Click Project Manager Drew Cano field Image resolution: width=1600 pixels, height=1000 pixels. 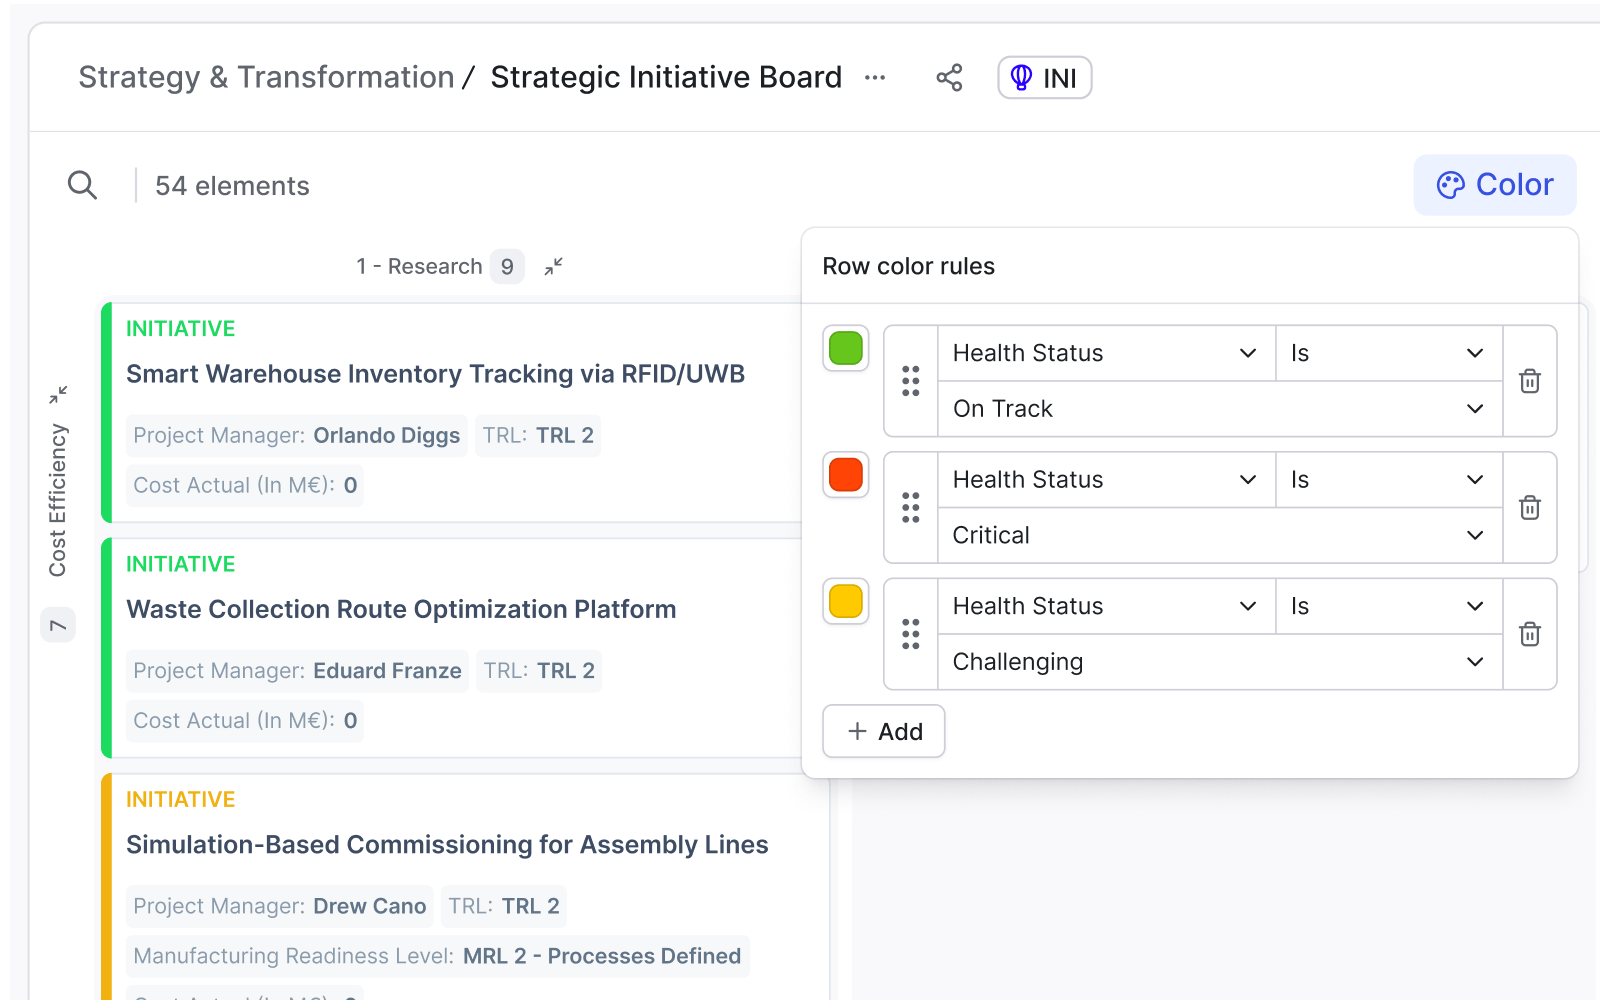(280, 907)
